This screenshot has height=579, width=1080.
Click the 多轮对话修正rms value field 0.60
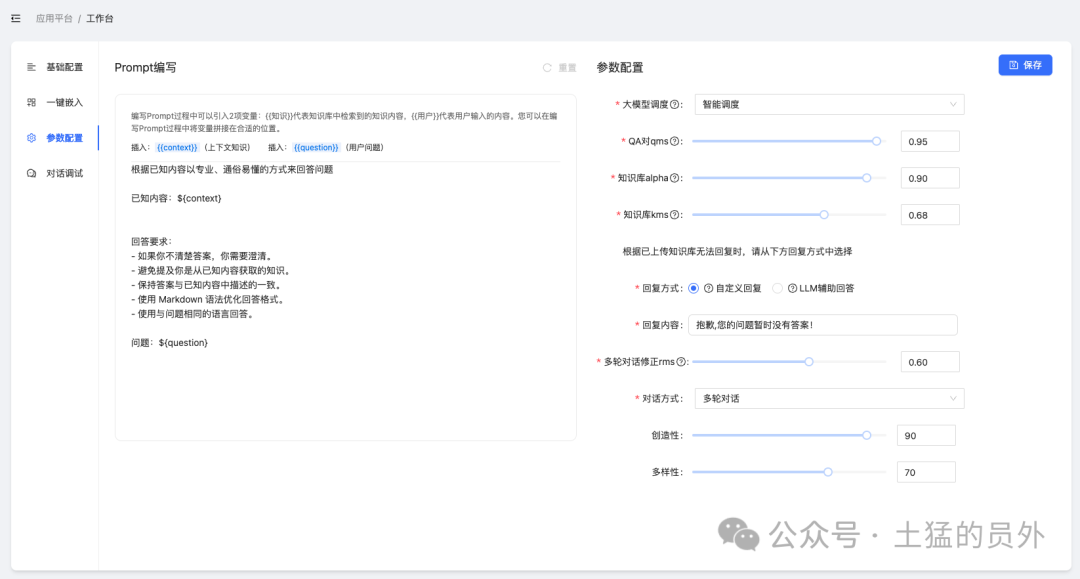pos(930,362)
